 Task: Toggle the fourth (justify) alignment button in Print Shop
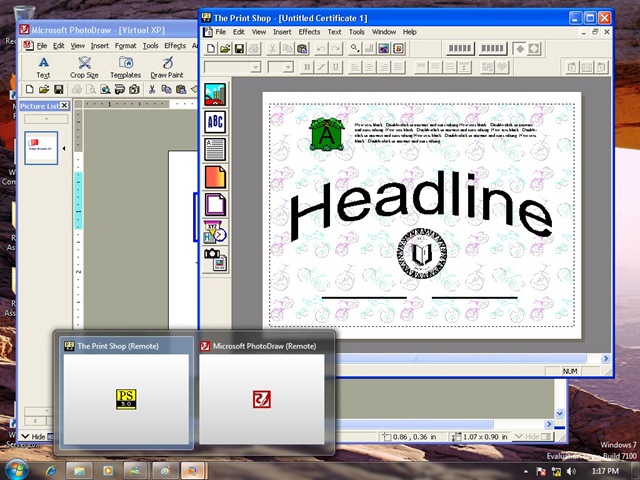398,67
